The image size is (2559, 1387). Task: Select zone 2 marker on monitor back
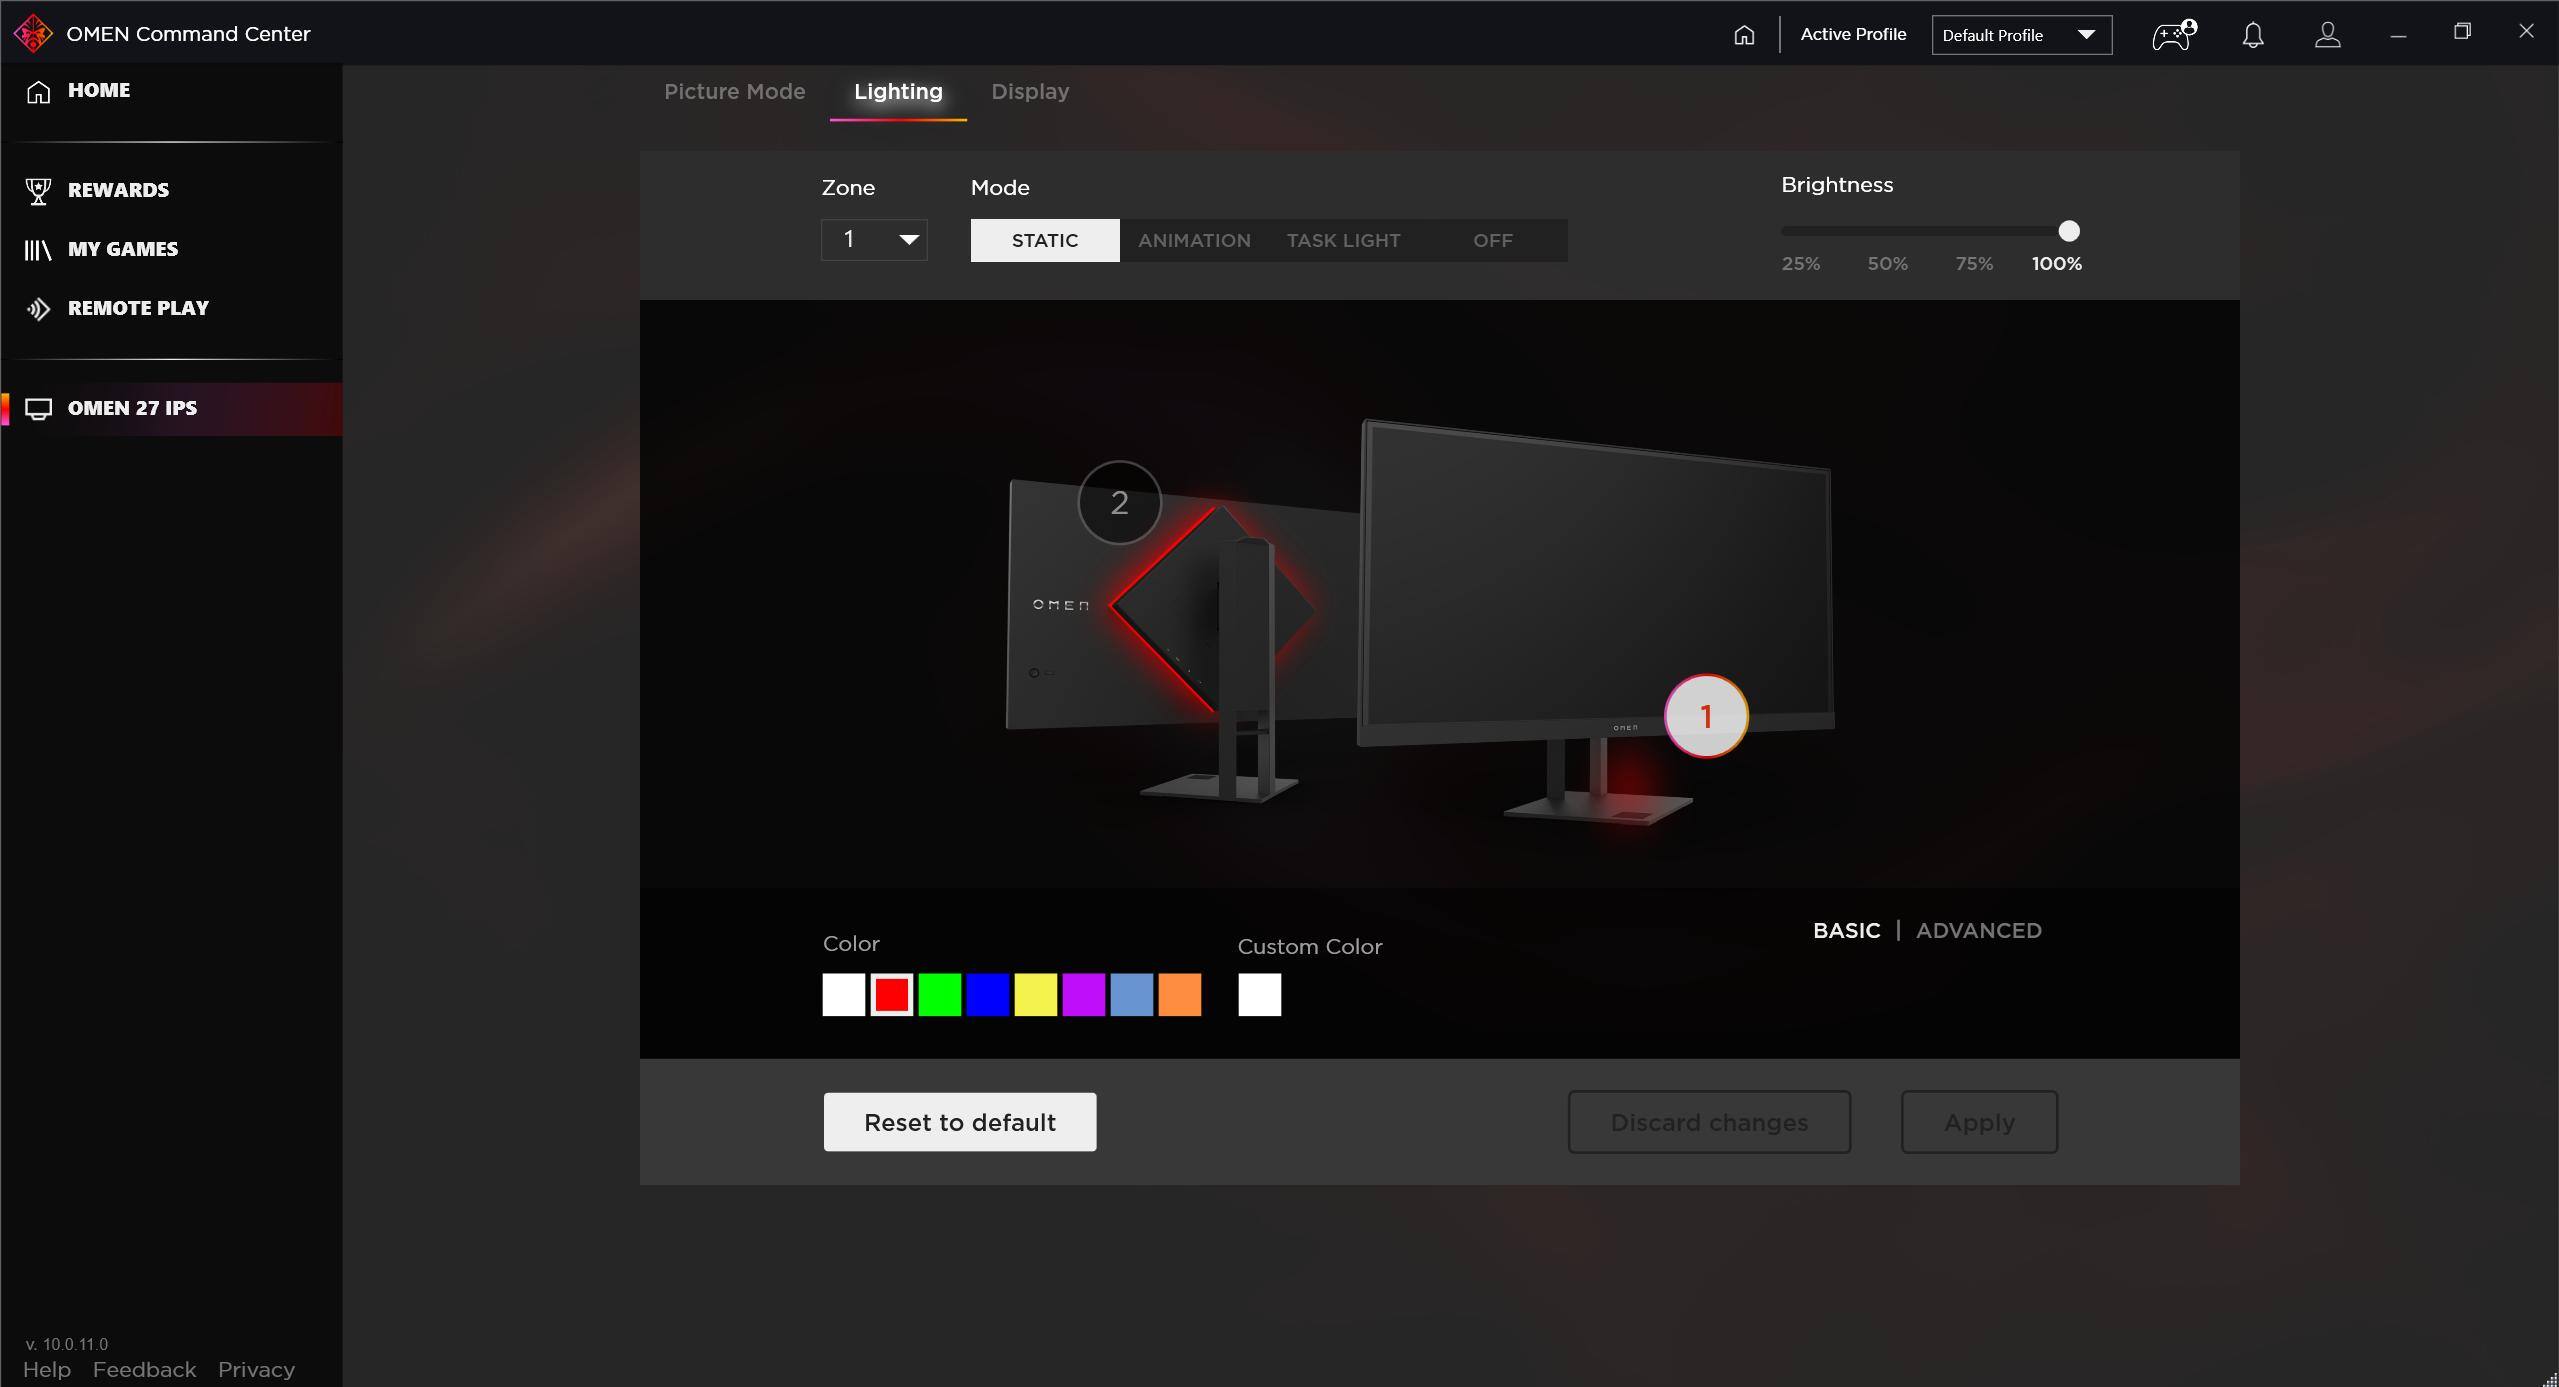click(x=1118, y=502)
